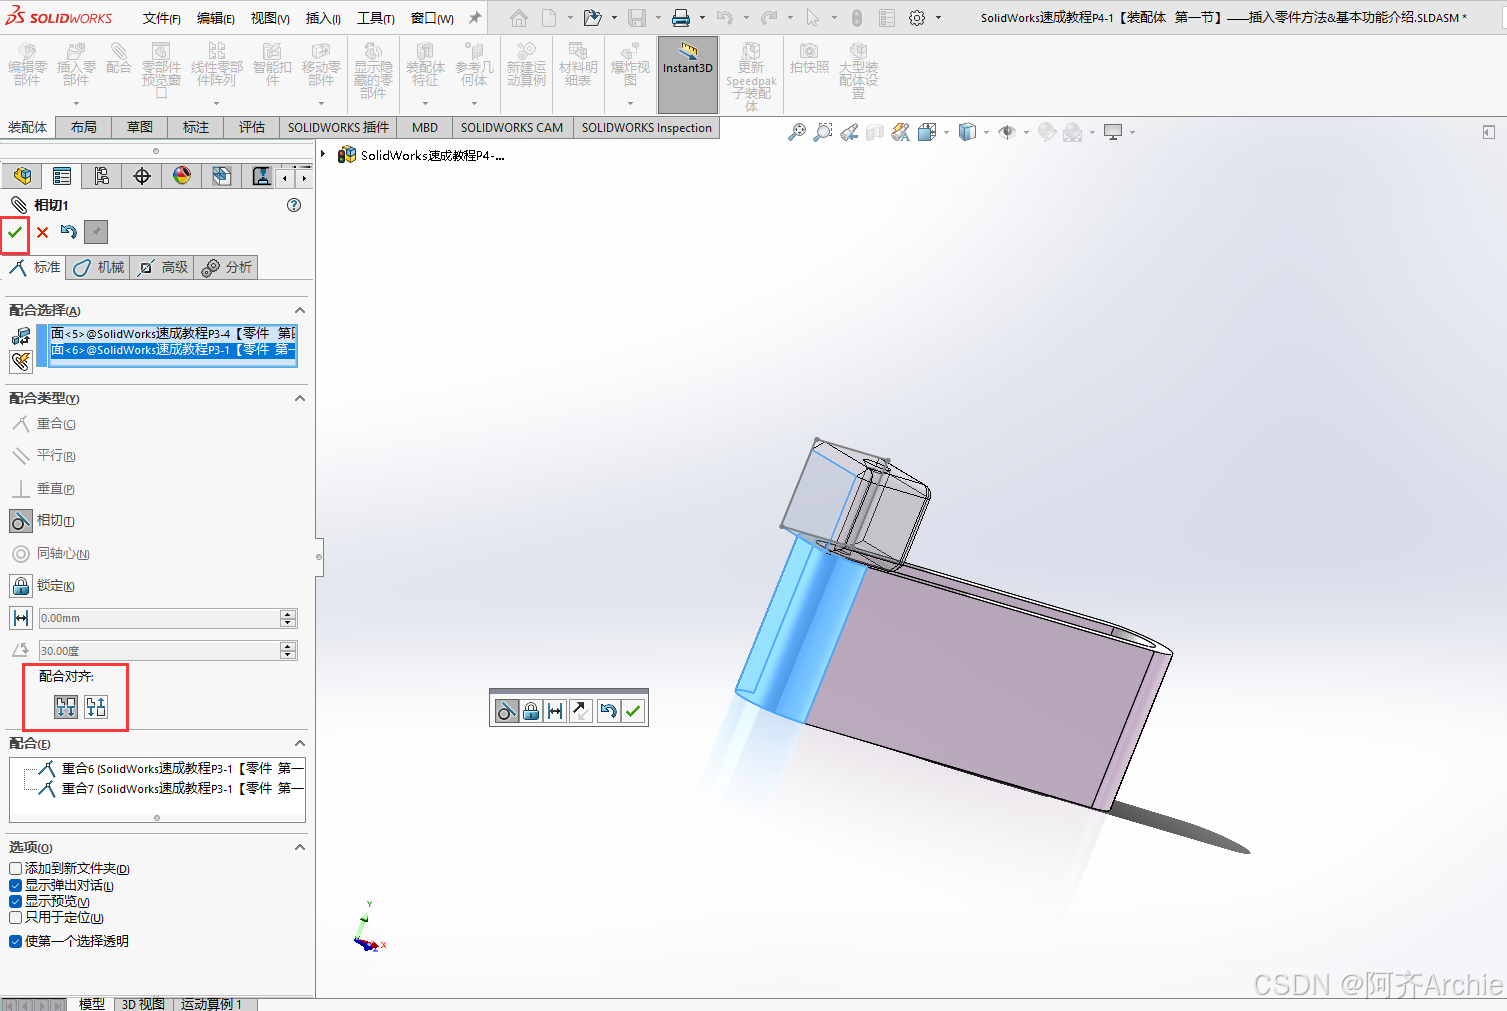Choose the 相切 tangent mate type
This screenshot has height=1011, width=1507.
click(43, 521)
